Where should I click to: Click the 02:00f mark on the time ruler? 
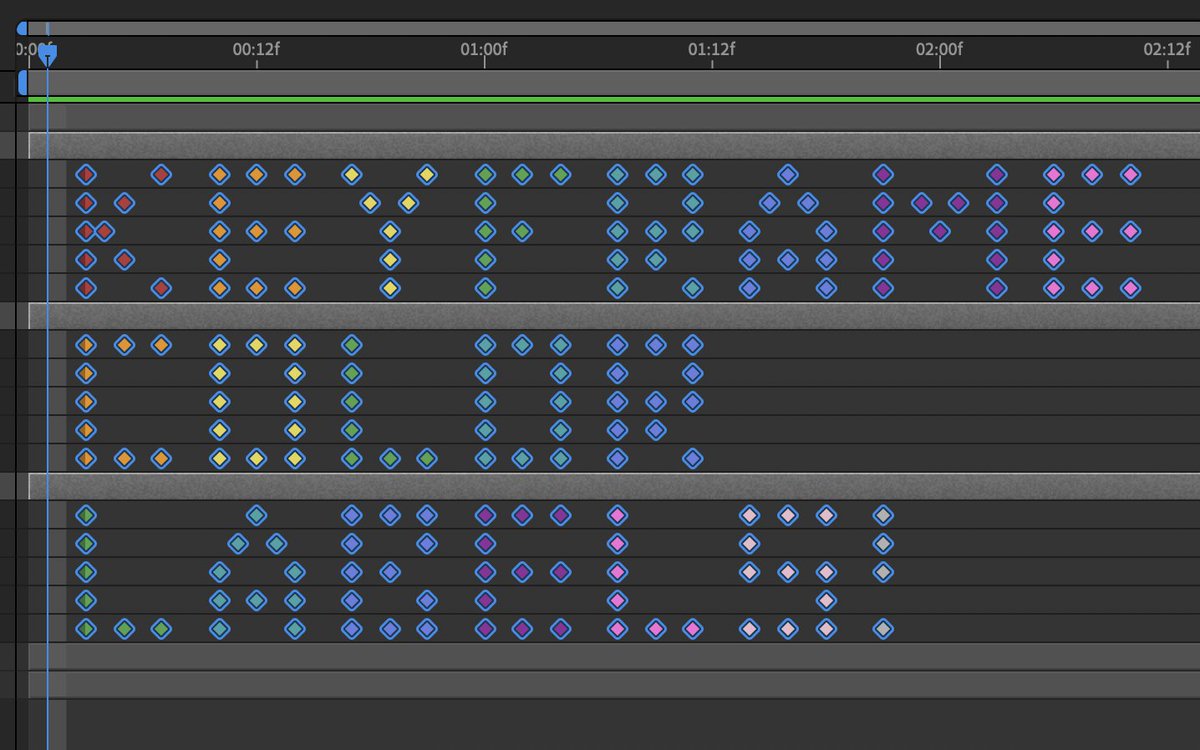pyautogui.click(x=939, y=49)
